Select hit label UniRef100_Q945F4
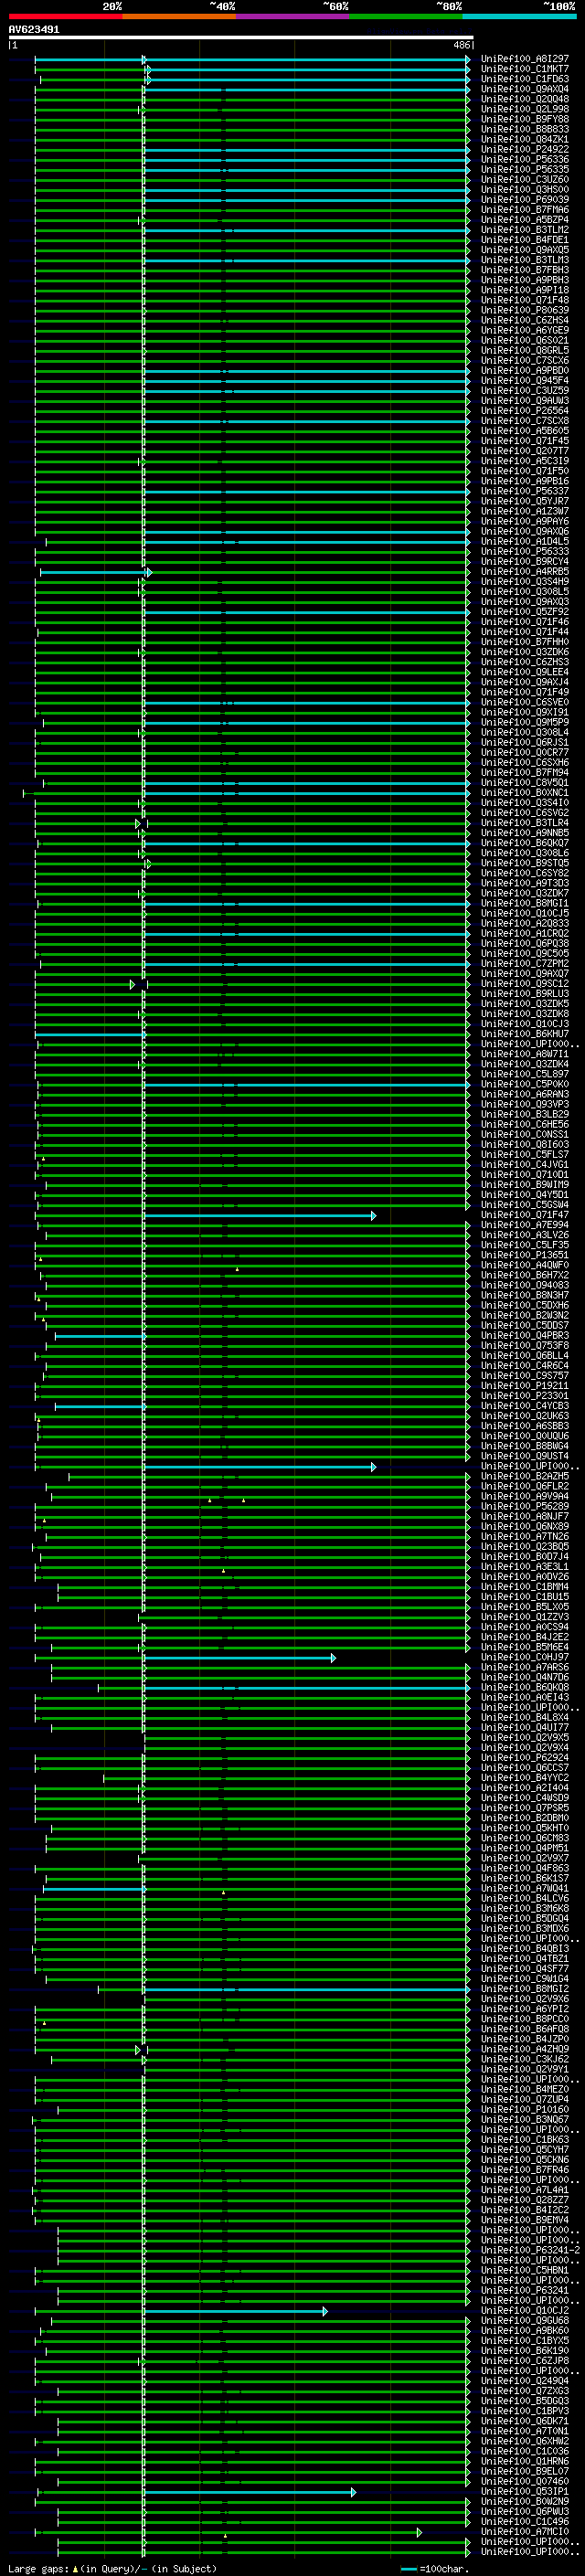This screenshot has width=585, height=2576. point(524,380)
